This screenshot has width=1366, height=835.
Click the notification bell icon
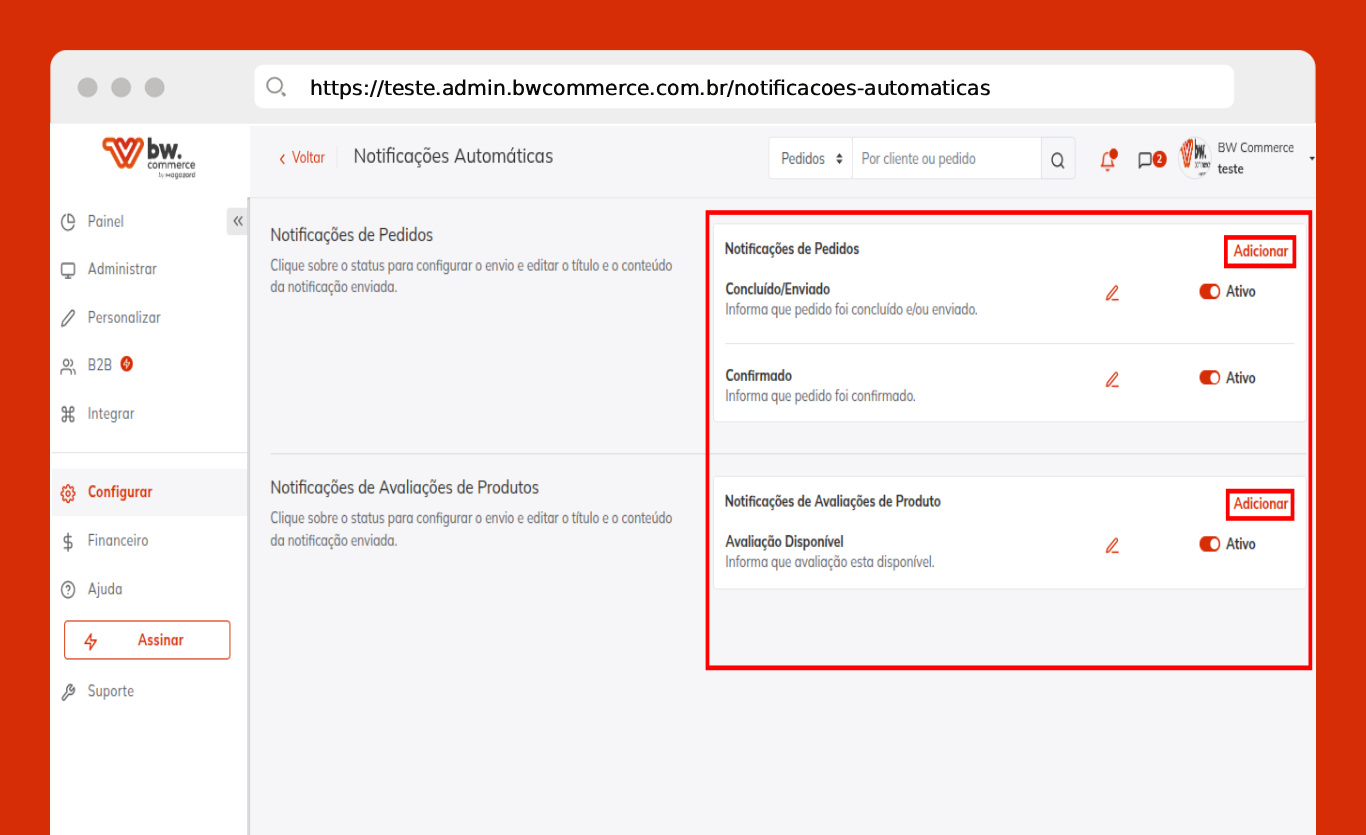click(1108, 160)
